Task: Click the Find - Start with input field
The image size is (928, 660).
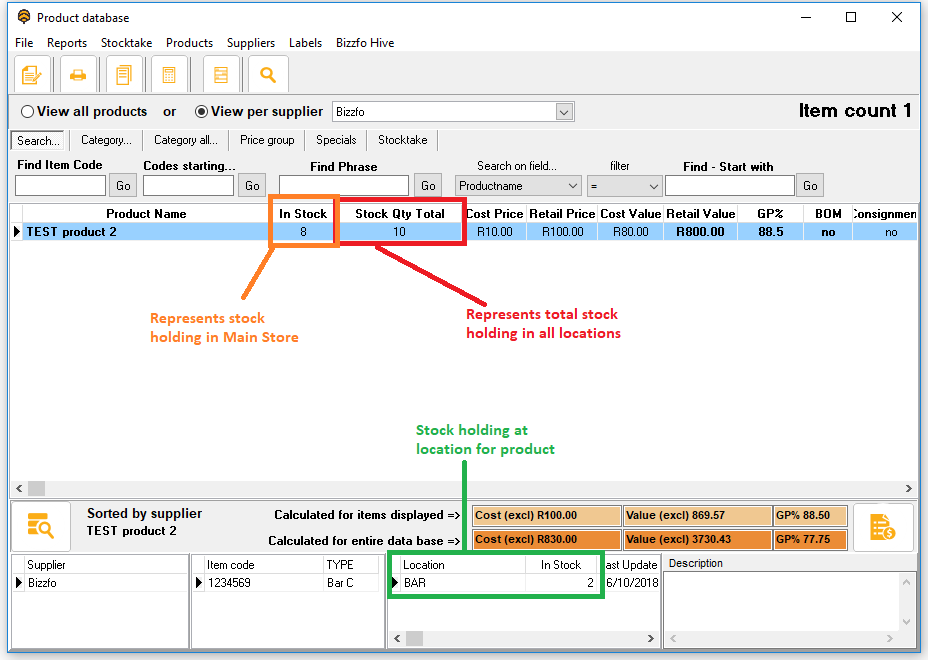Action: click(x=729, y=186)
